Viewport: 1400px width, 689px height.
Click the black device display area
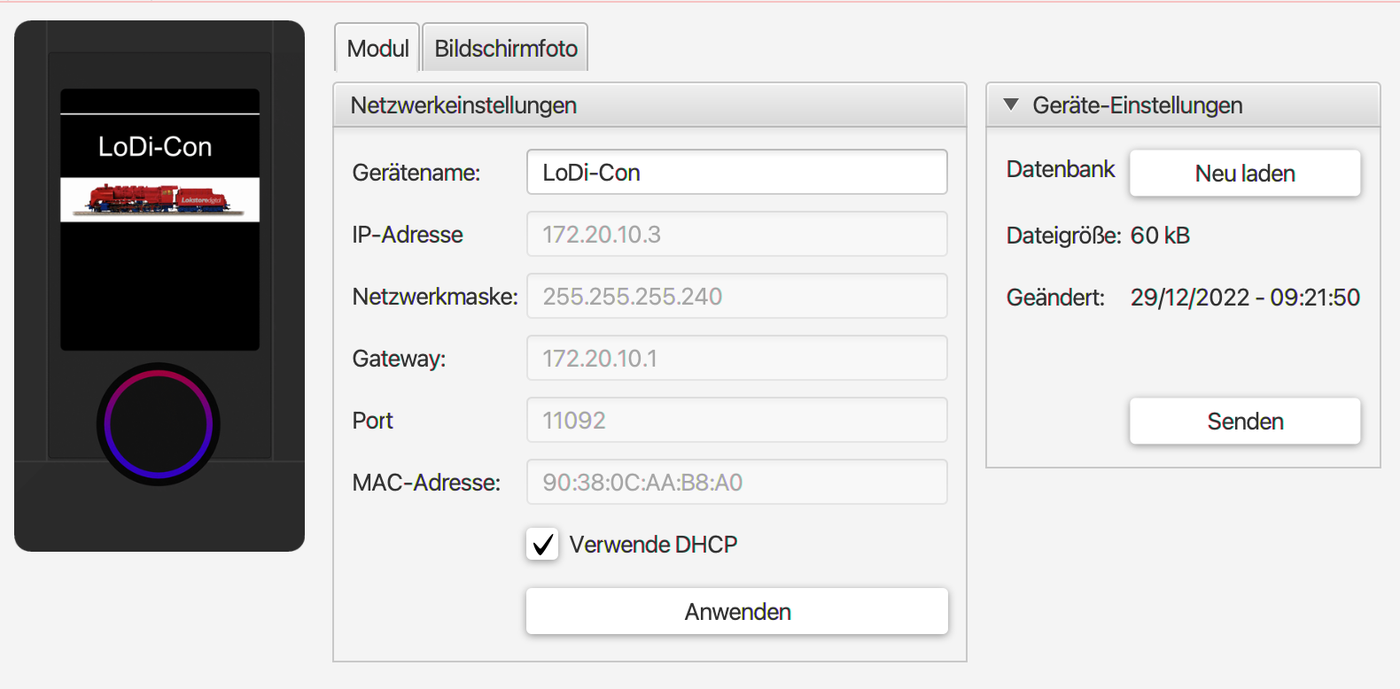click(x=160, y=220)
